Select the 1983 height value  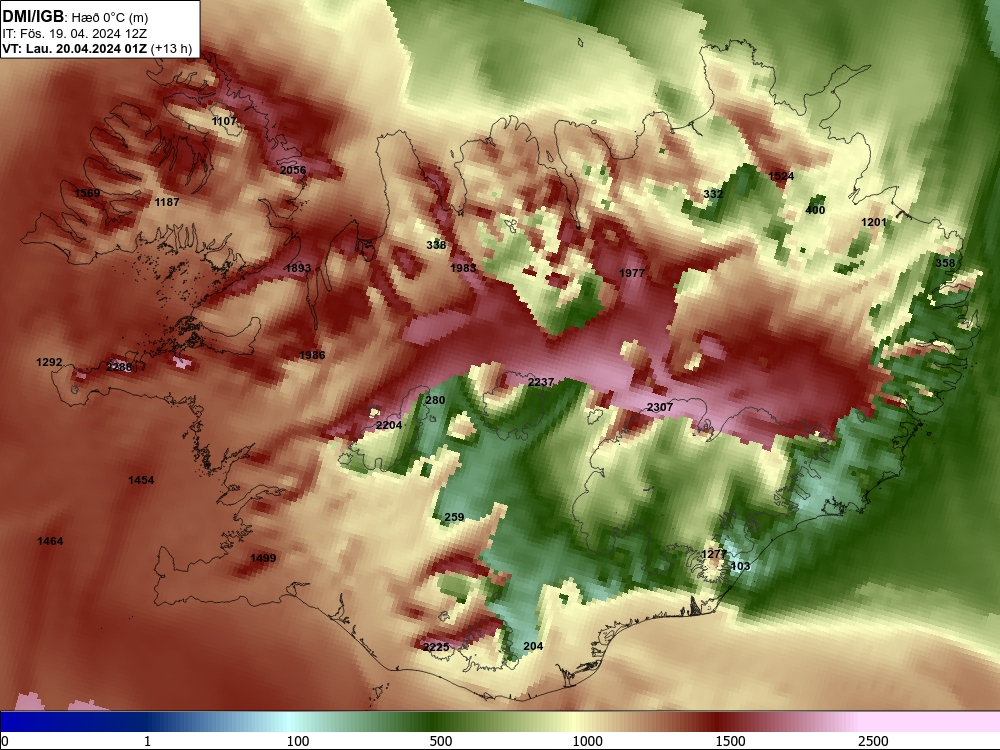click(x=463, y=268)
